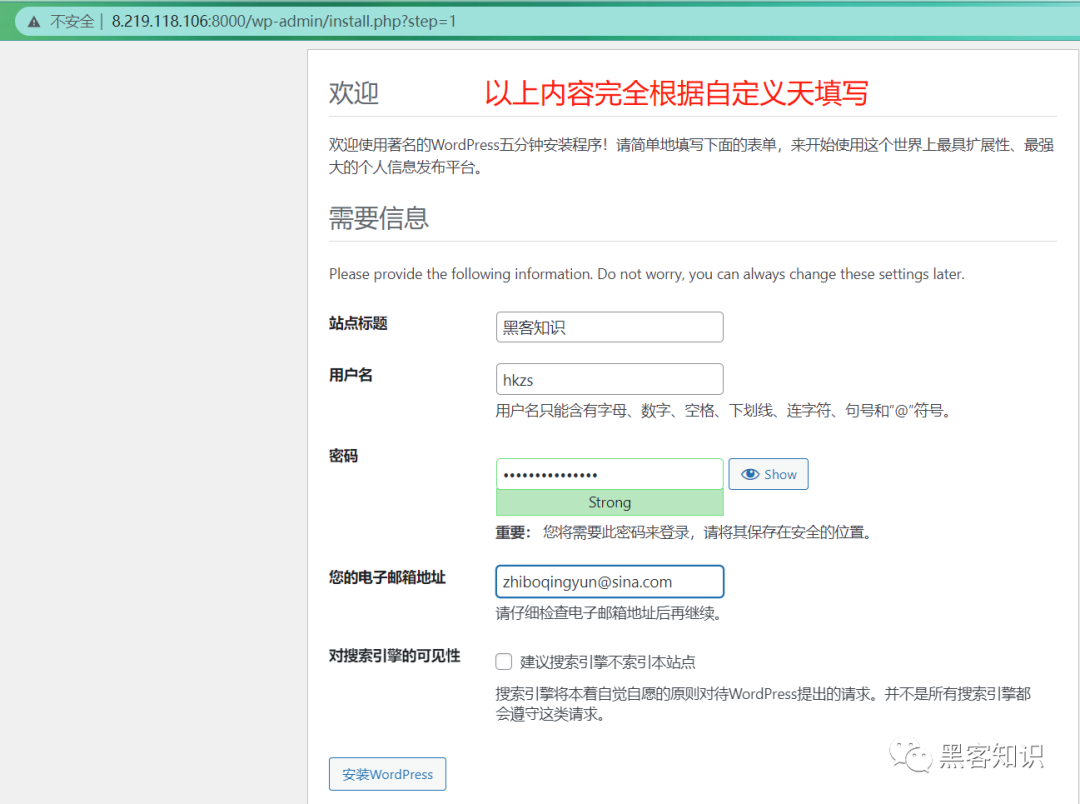Click the password input field
The height and width of the screenshot is (804, 1080).
coord(610,474)
